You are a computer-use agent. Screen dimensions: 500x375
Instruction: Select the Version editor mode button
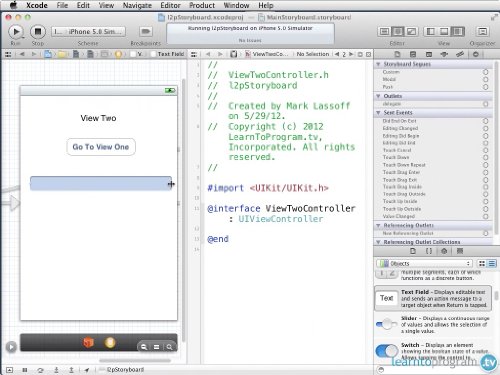pyautogui.click(x=411, y=32)
